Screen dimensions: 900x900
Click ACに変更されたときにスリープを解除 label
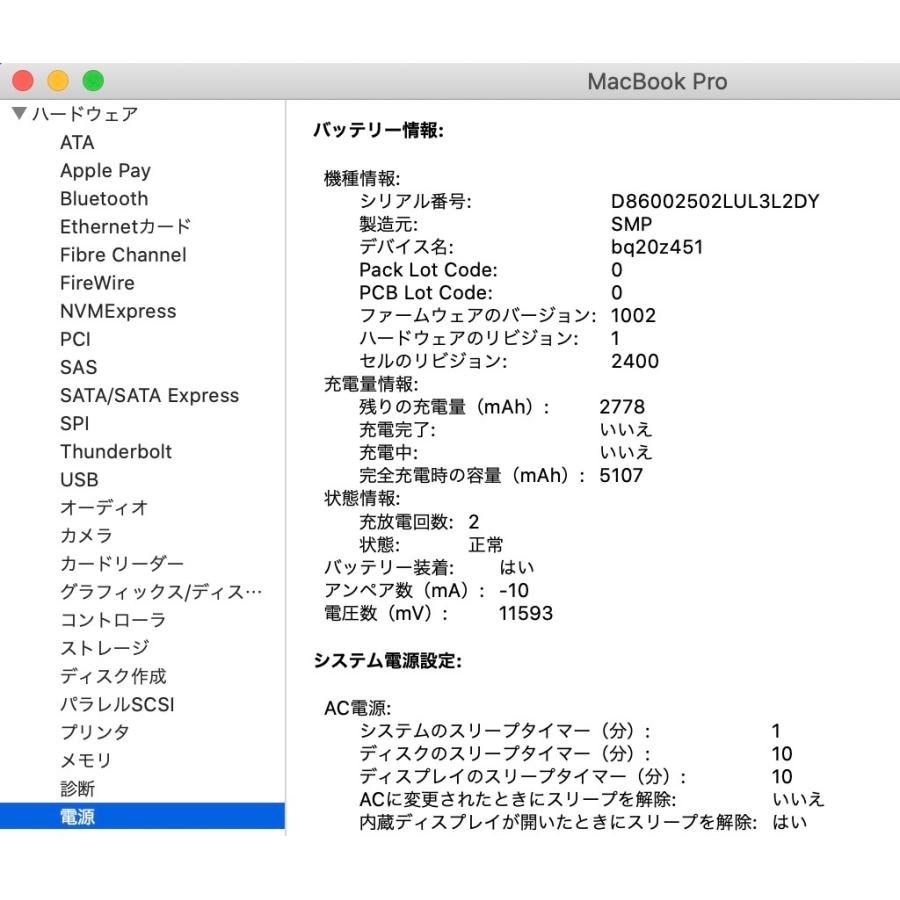518,800
